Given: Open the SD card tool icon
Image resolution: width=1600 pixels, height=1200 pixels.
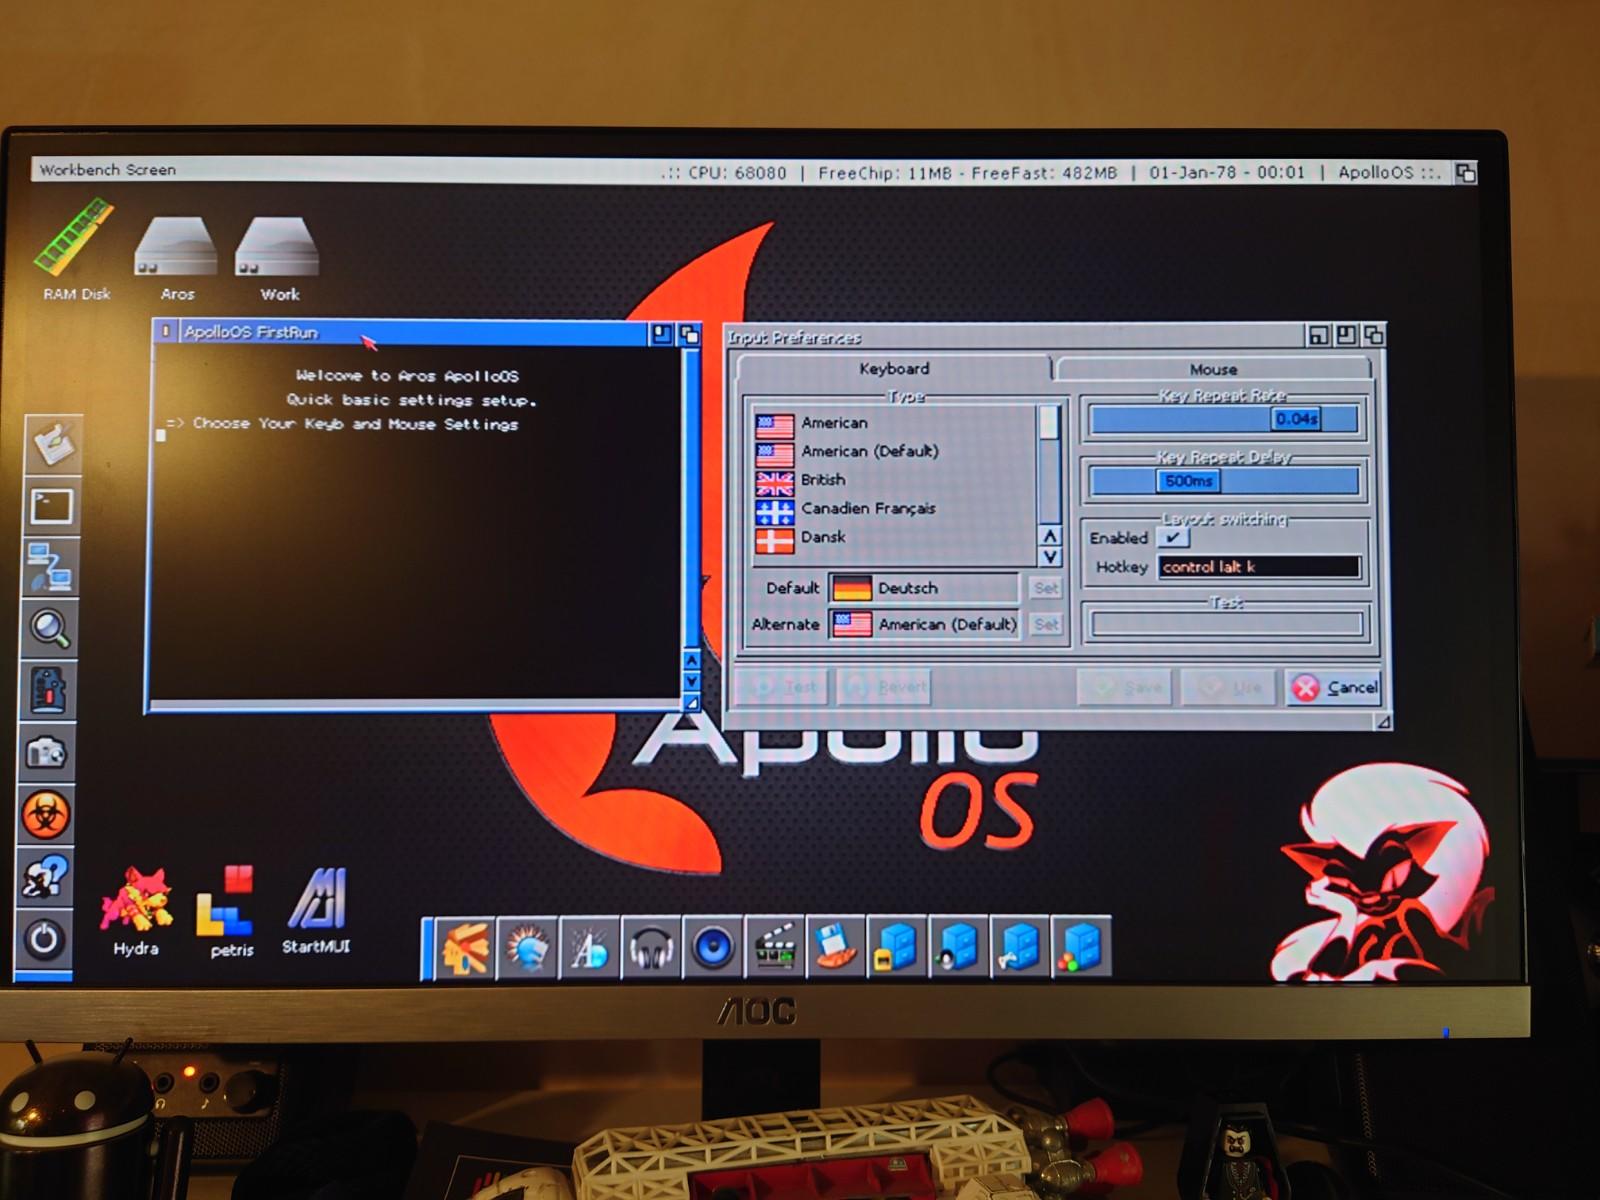Looking at the screenshot, I should tap(48, 691).
